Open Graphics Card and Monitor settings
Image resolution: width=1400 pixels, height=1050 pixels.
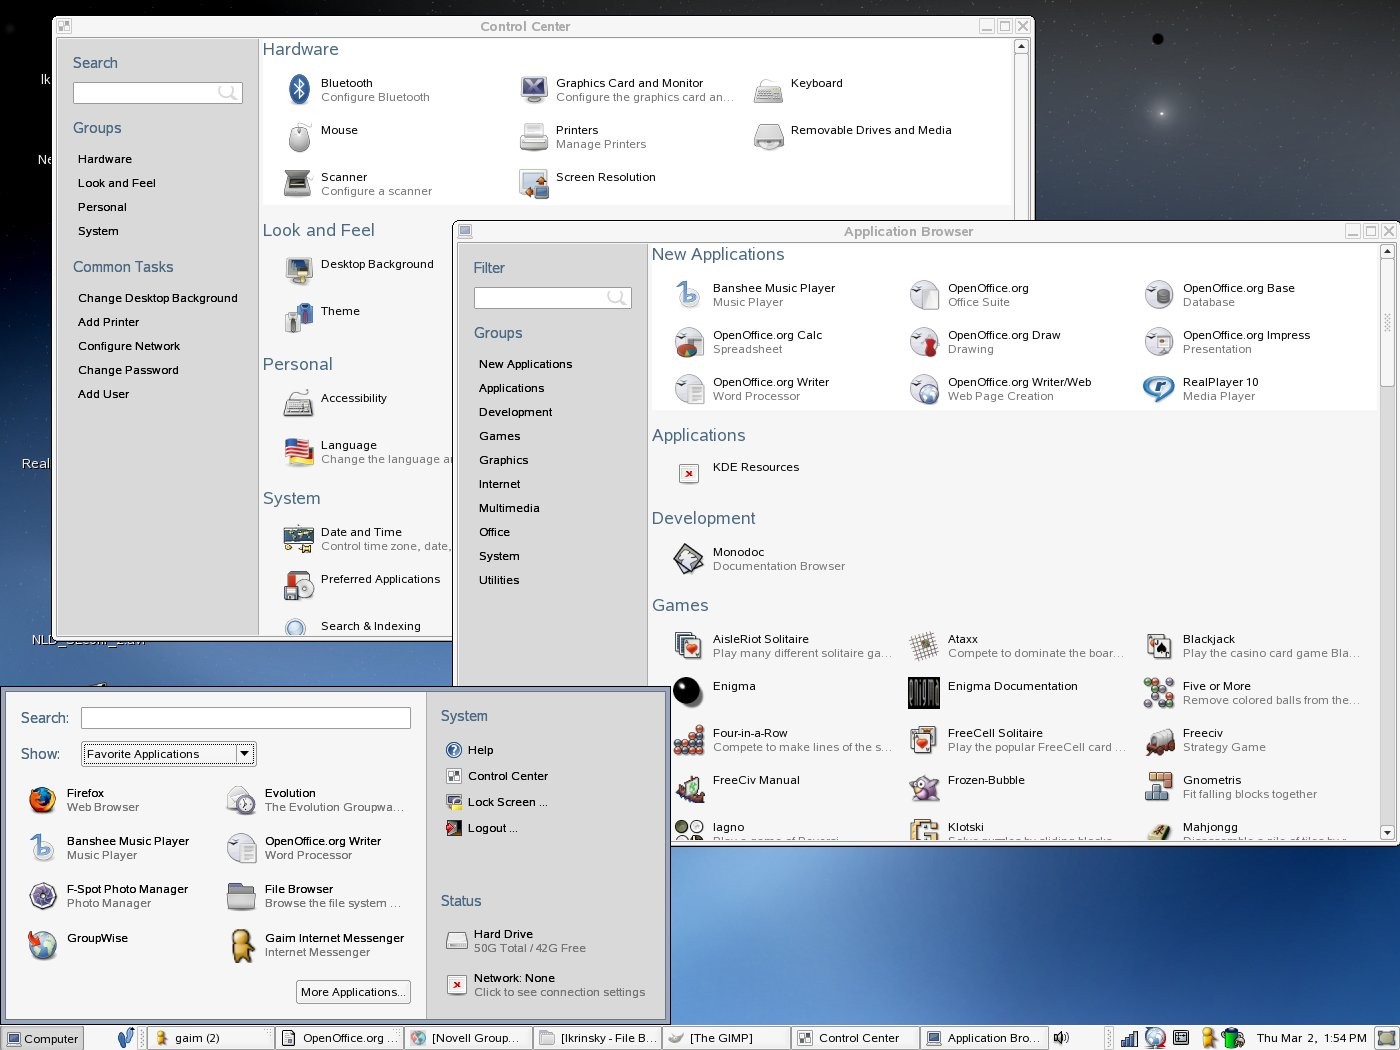[x=534, y=90]
